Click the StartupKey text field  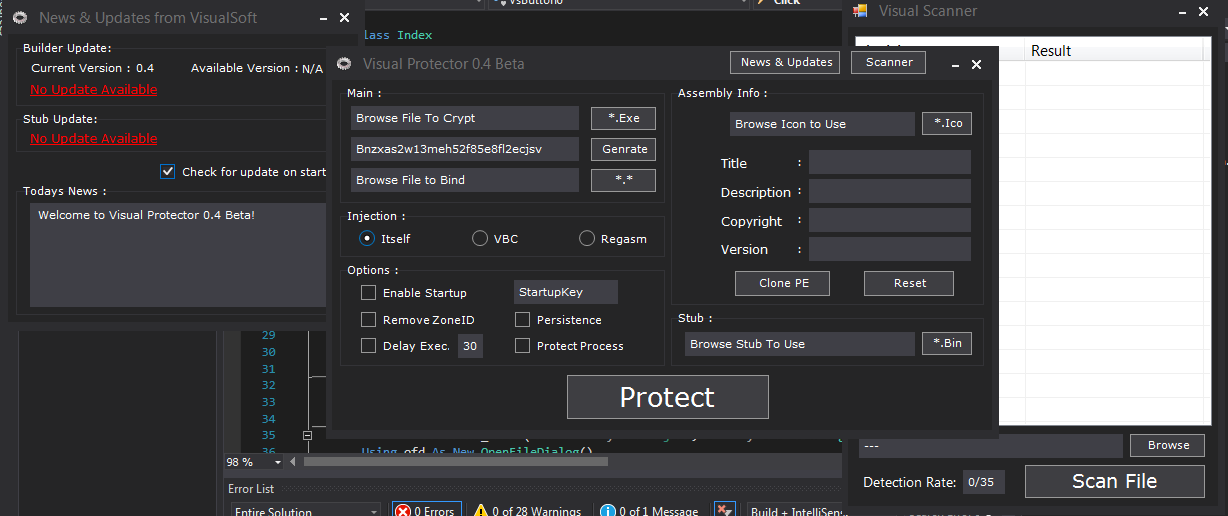click(566, 292)
